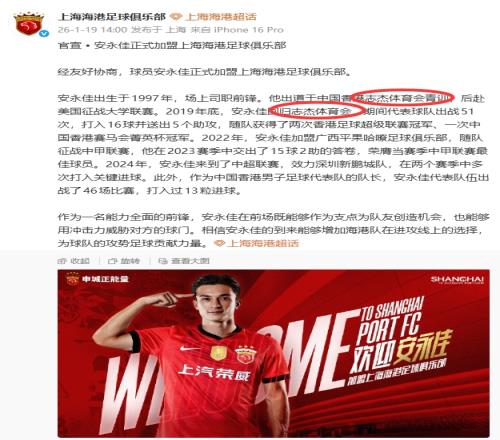Open the 上海海港超话 link ending the post
Viewport: 500px width, 440px height.
(263, 243)
